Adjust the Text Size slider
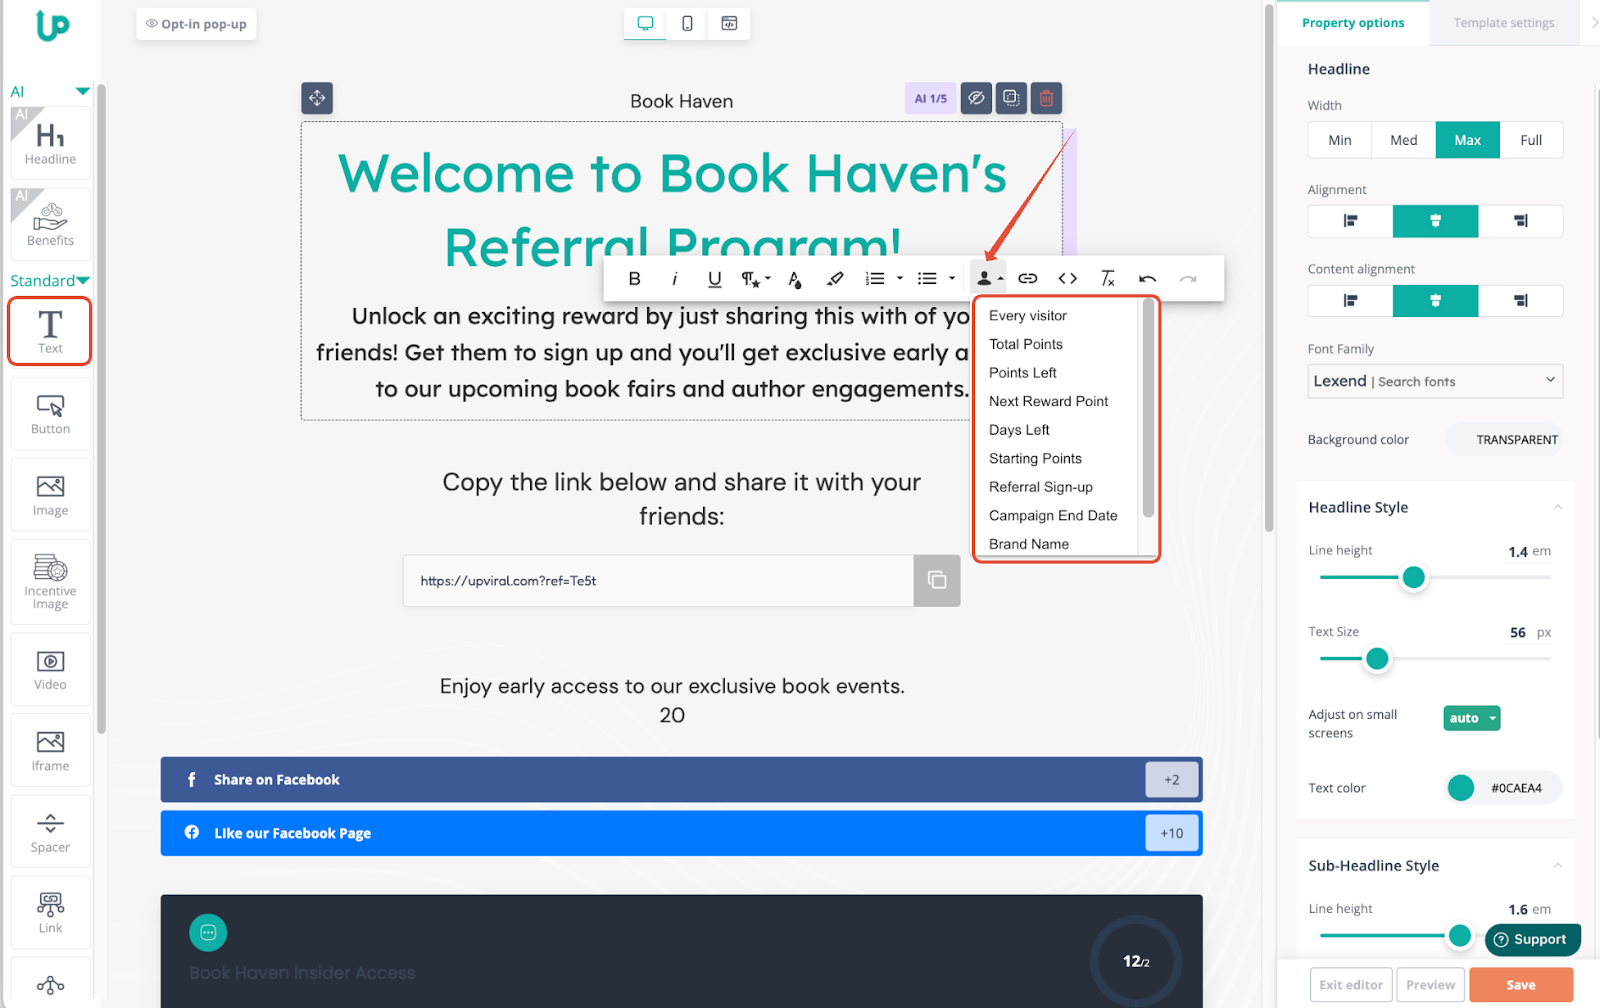1600x1008 pixels. 1377,659
